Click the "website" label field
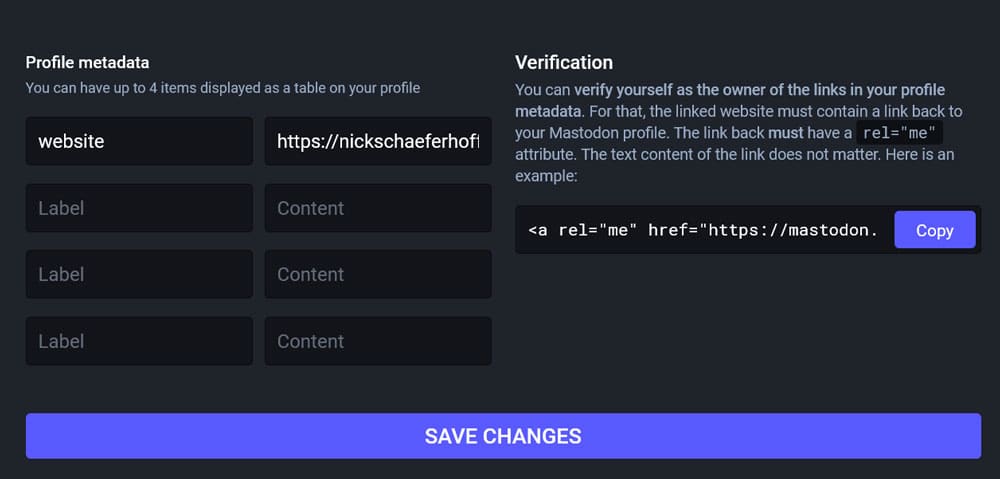Screen dimensions: 1000x479 click(x=139, y=141)
